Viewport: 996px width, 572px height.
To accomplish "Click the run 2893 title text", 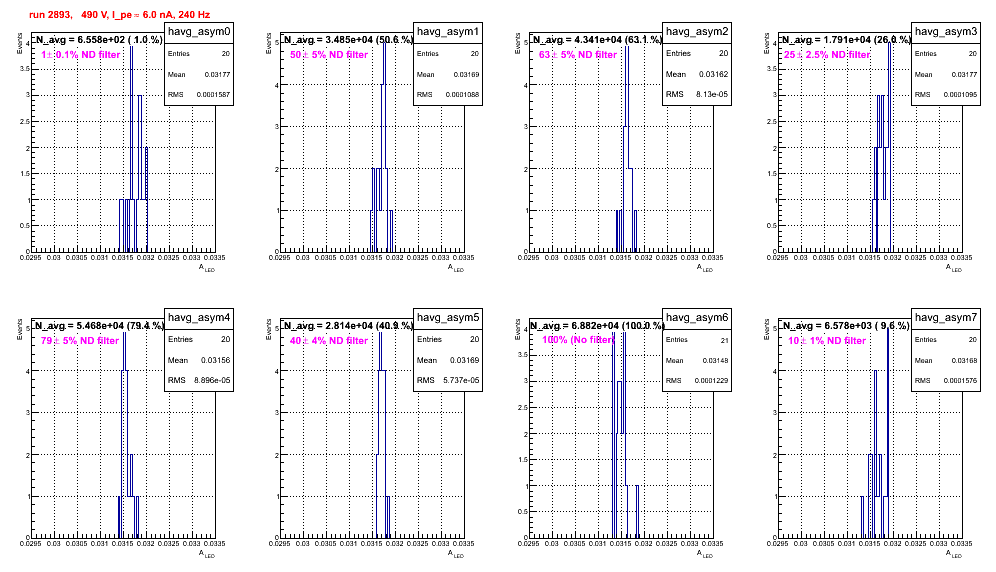I will (x=119, y=15).
